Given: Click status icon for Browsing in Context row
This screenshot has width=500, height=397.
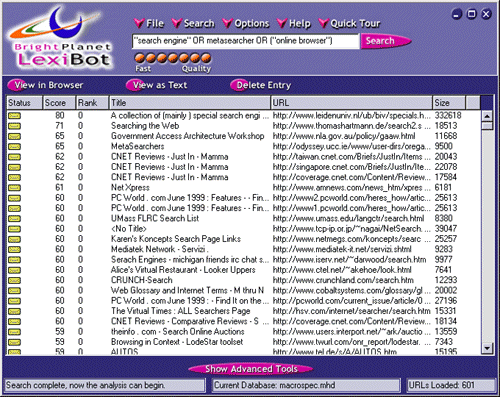Looking at the screenshot, I should tap(14, 342).
